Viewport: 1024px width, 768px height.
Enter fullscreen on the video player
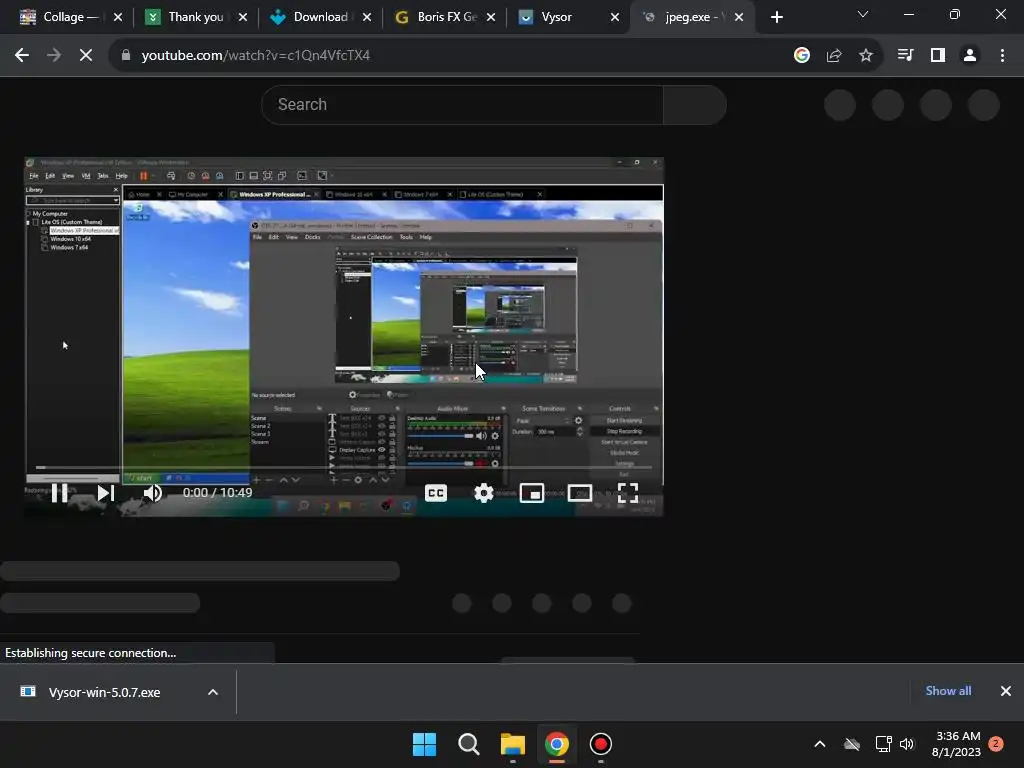pyautogui.click(x=628, y=493)
